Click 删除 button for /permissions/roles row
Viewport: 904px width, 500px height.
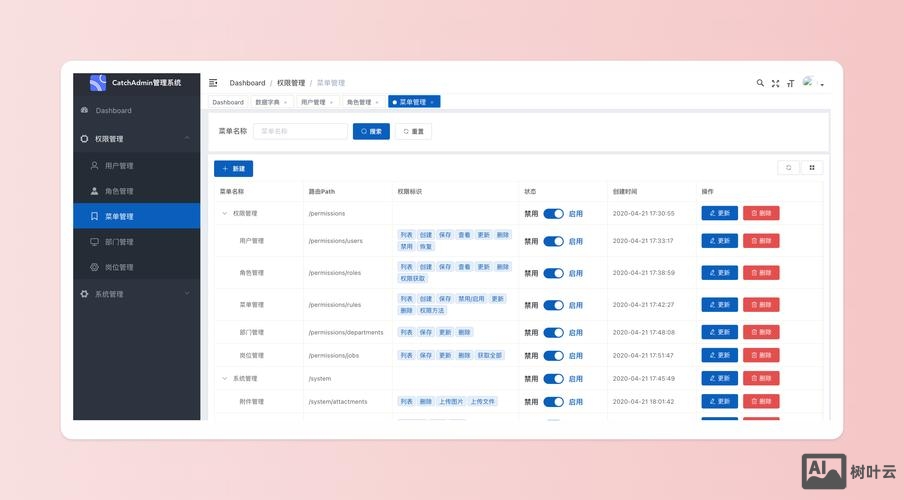click(761, 272)
